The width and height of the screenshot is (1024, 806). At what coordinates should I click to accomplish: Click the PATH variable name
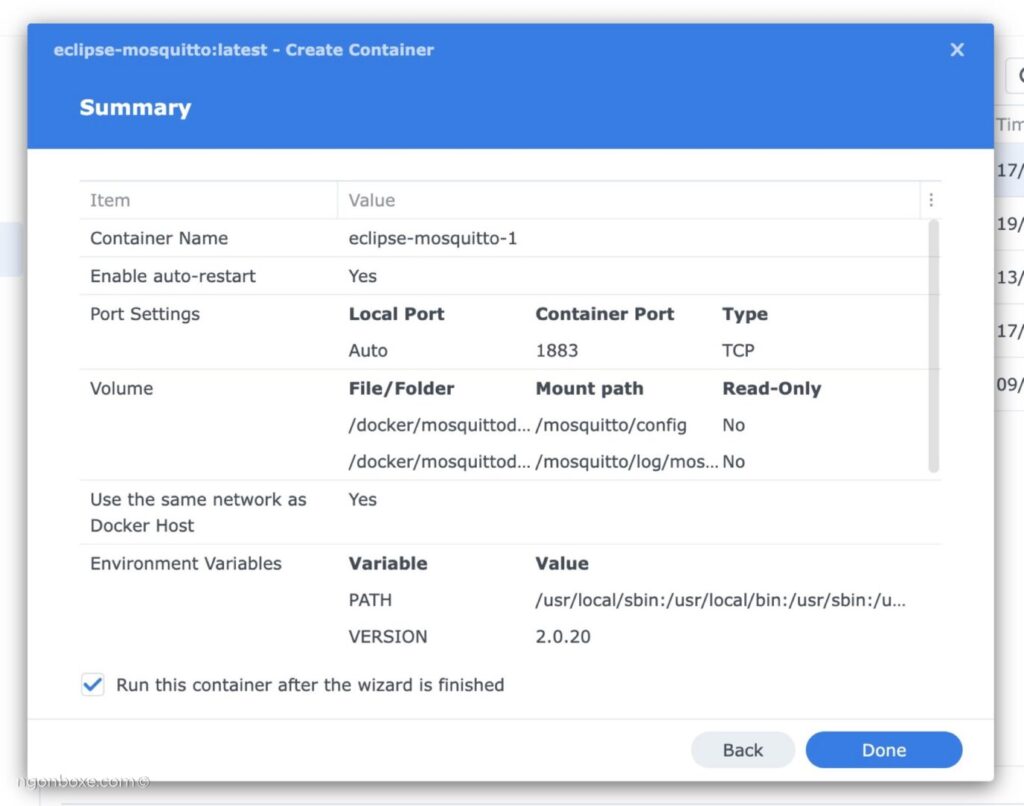coord(370,600)
